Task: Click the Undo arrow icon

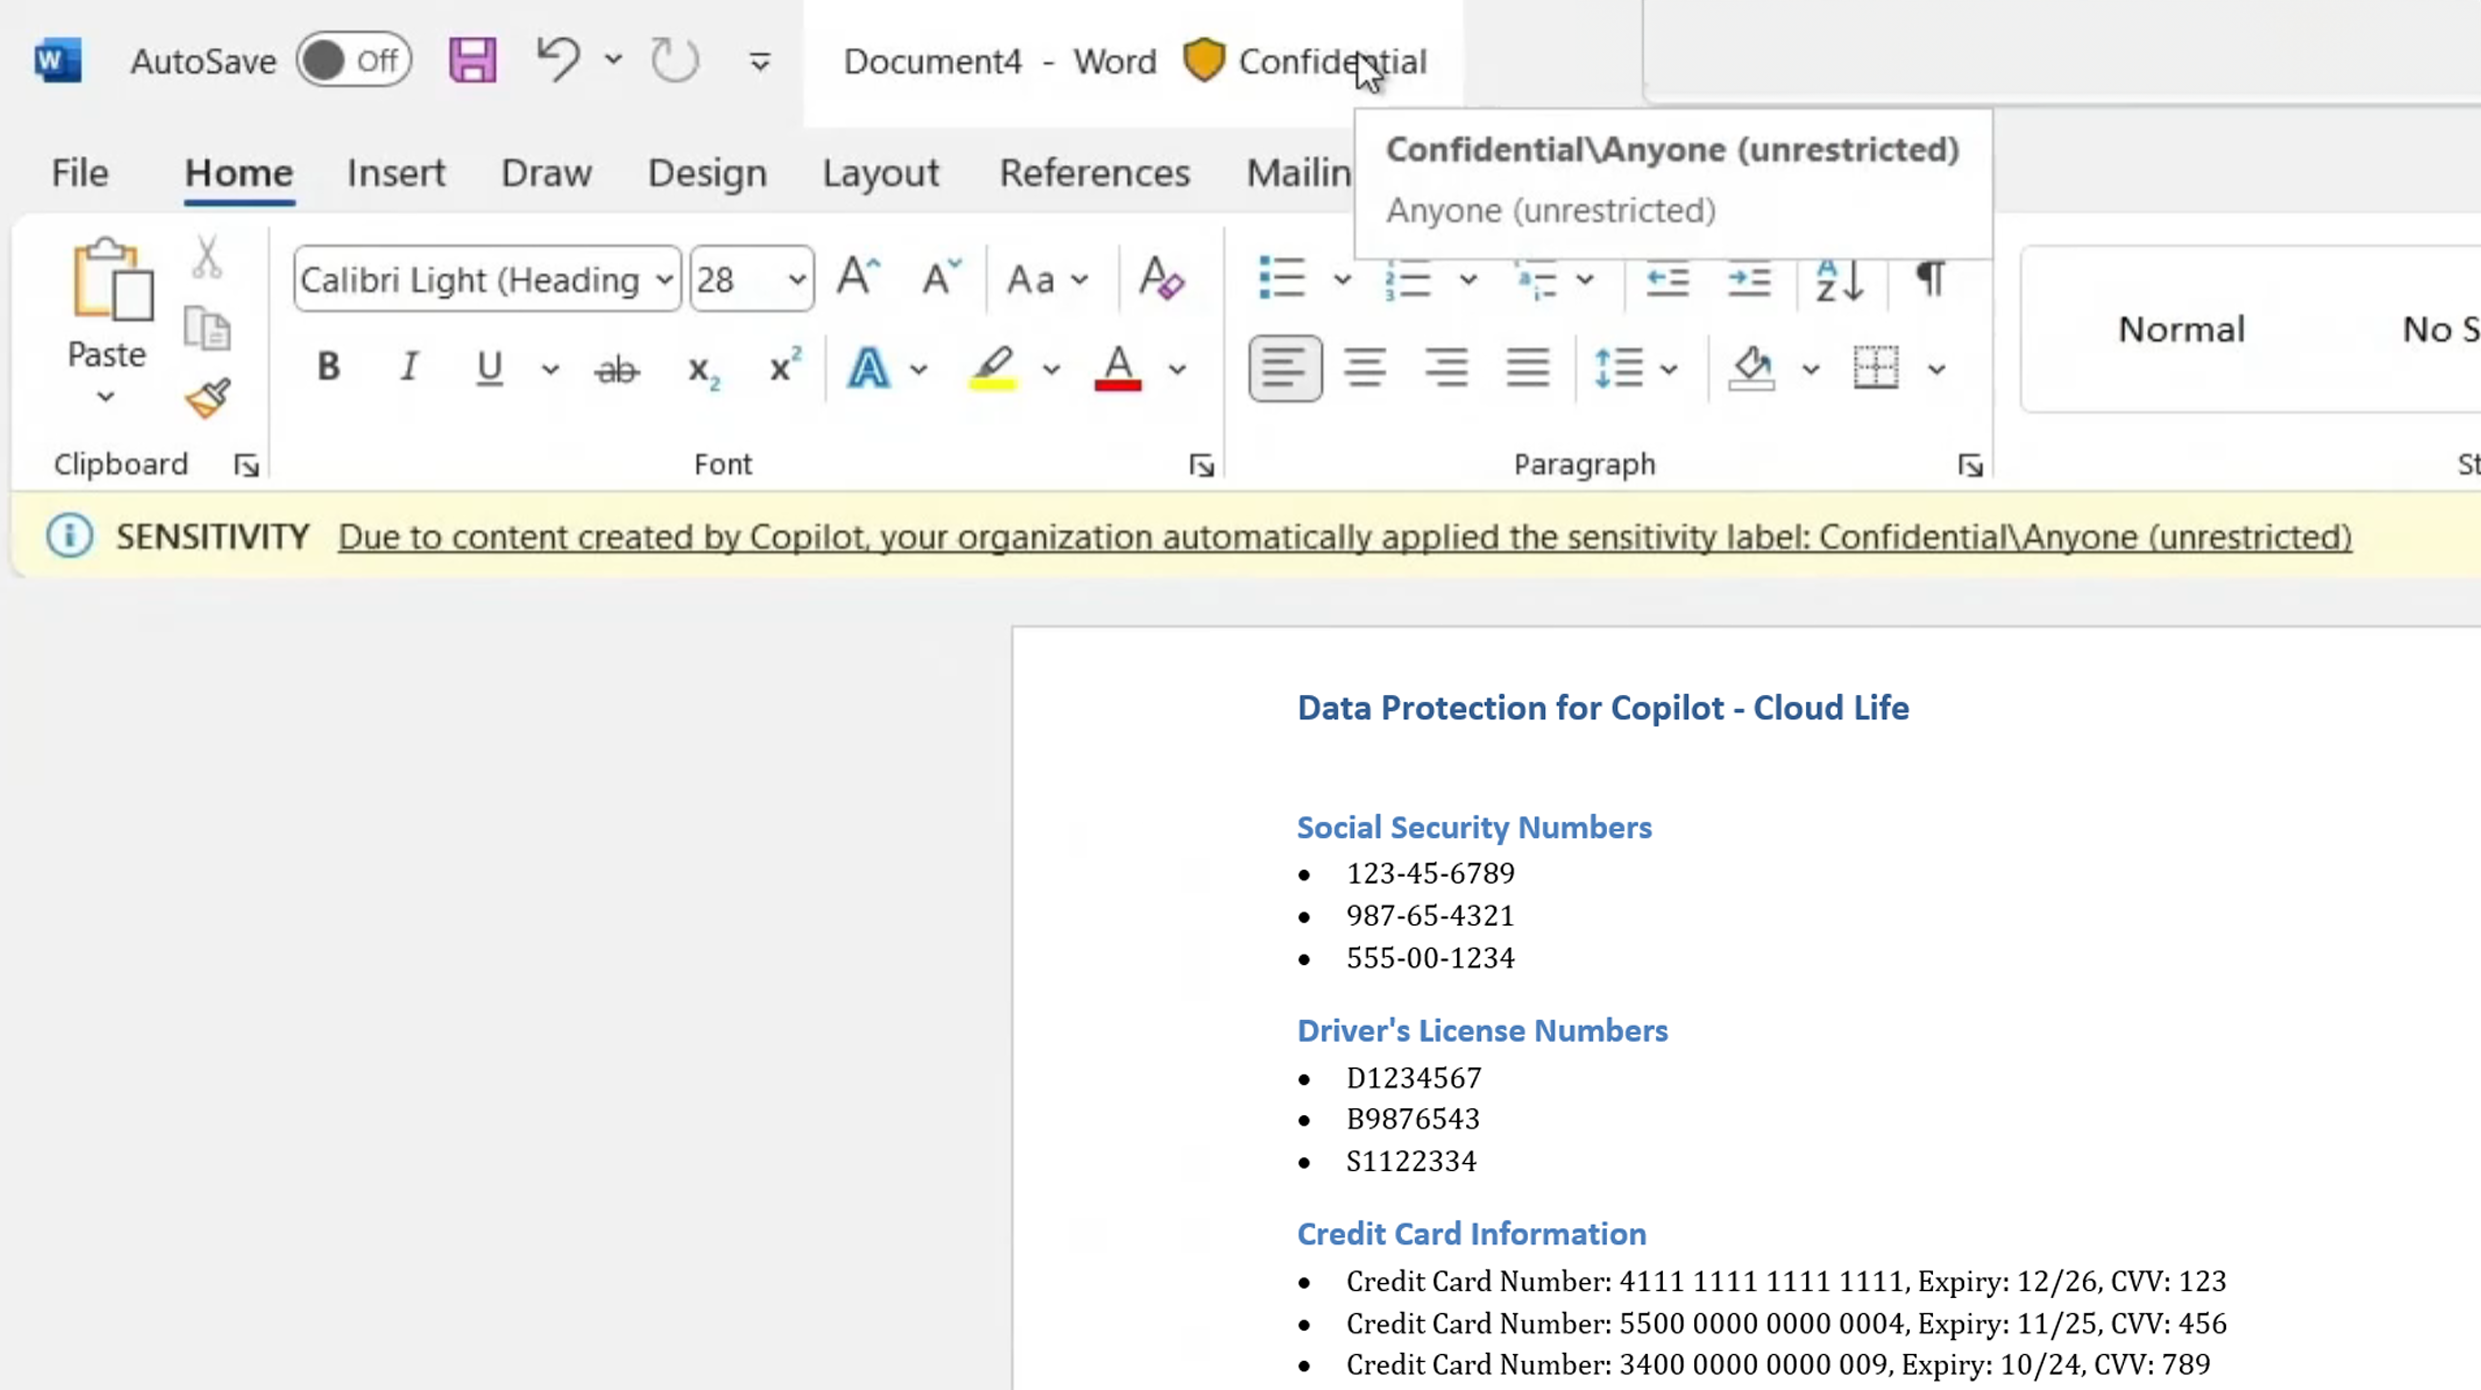Action: [557, 59]
